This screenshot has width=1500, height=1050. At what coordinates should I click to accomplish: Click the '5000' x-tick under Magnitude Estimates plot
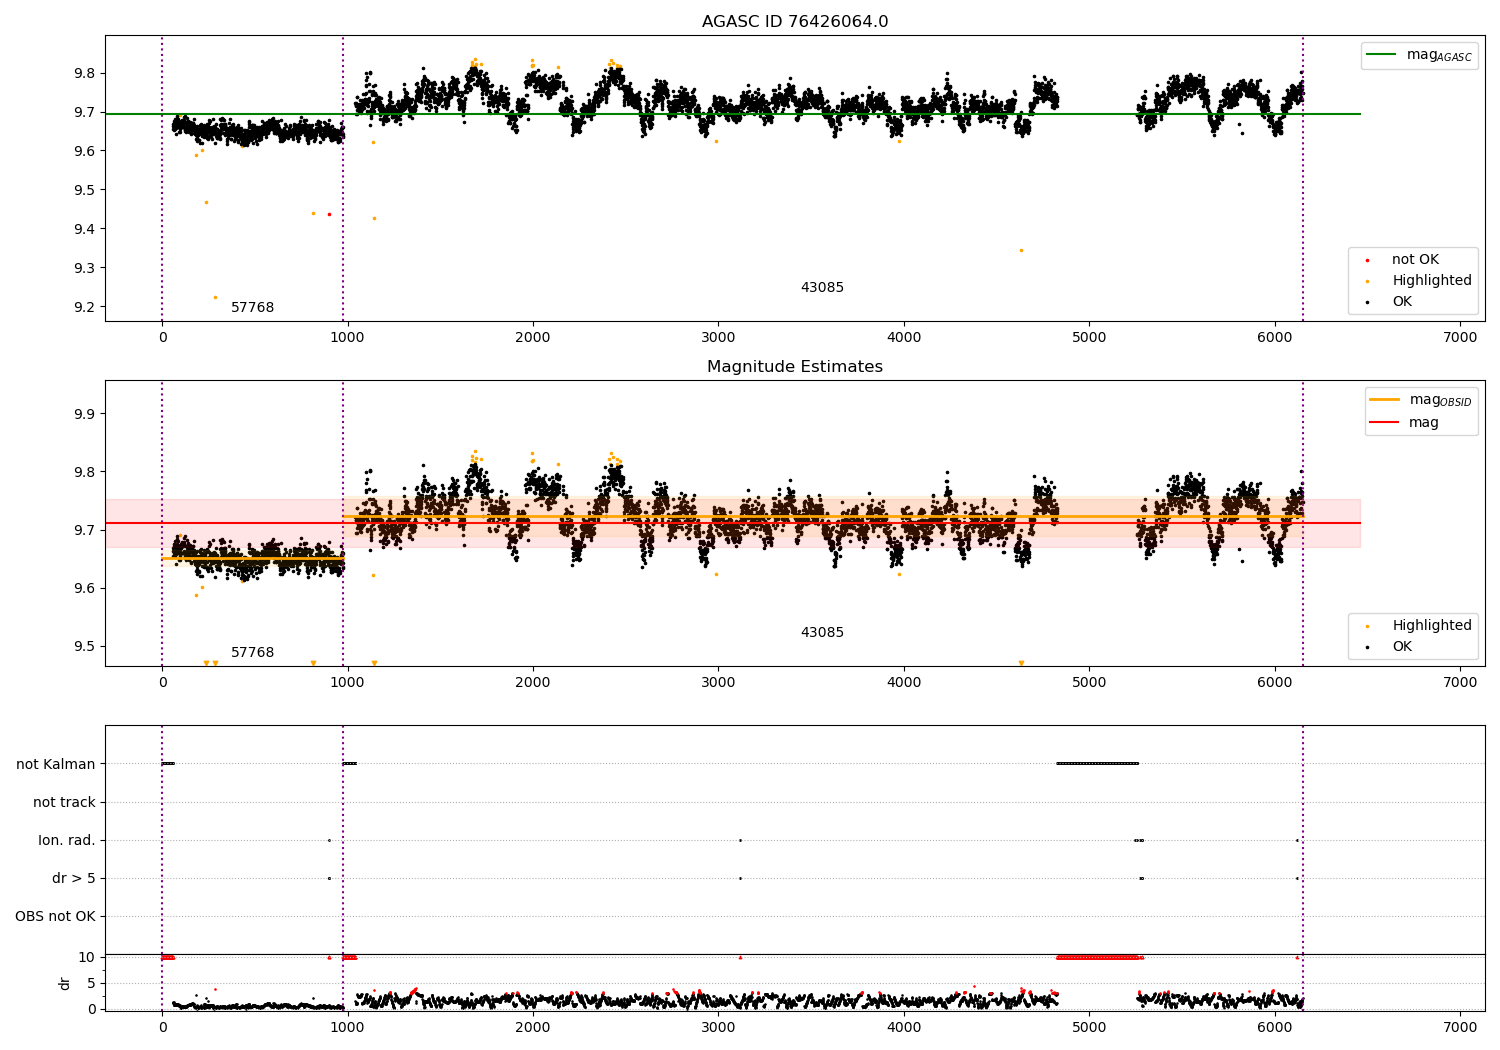(x=1089, y=683)
